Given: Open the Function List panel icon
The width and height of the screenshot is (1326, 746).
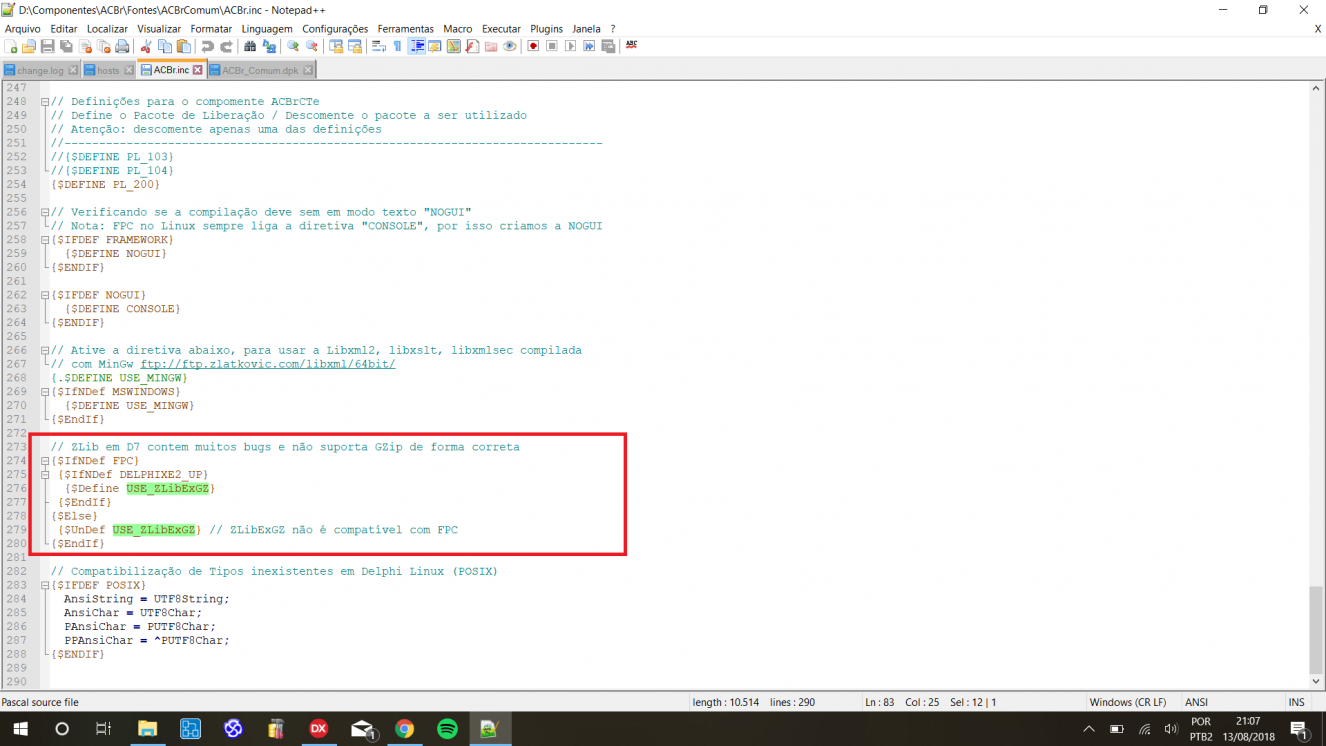Looking at the screenshot, I should click(x=472, y=46).
